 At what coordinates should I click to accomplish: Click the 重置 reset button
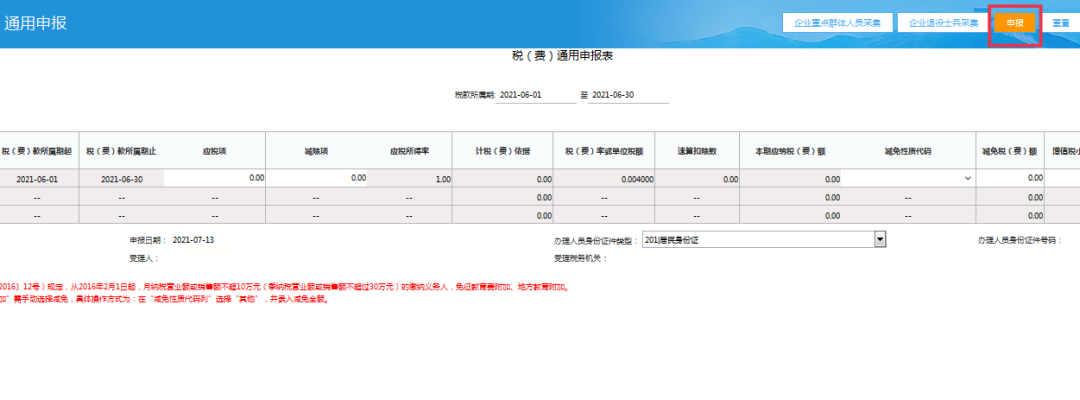pos(1060,23)
